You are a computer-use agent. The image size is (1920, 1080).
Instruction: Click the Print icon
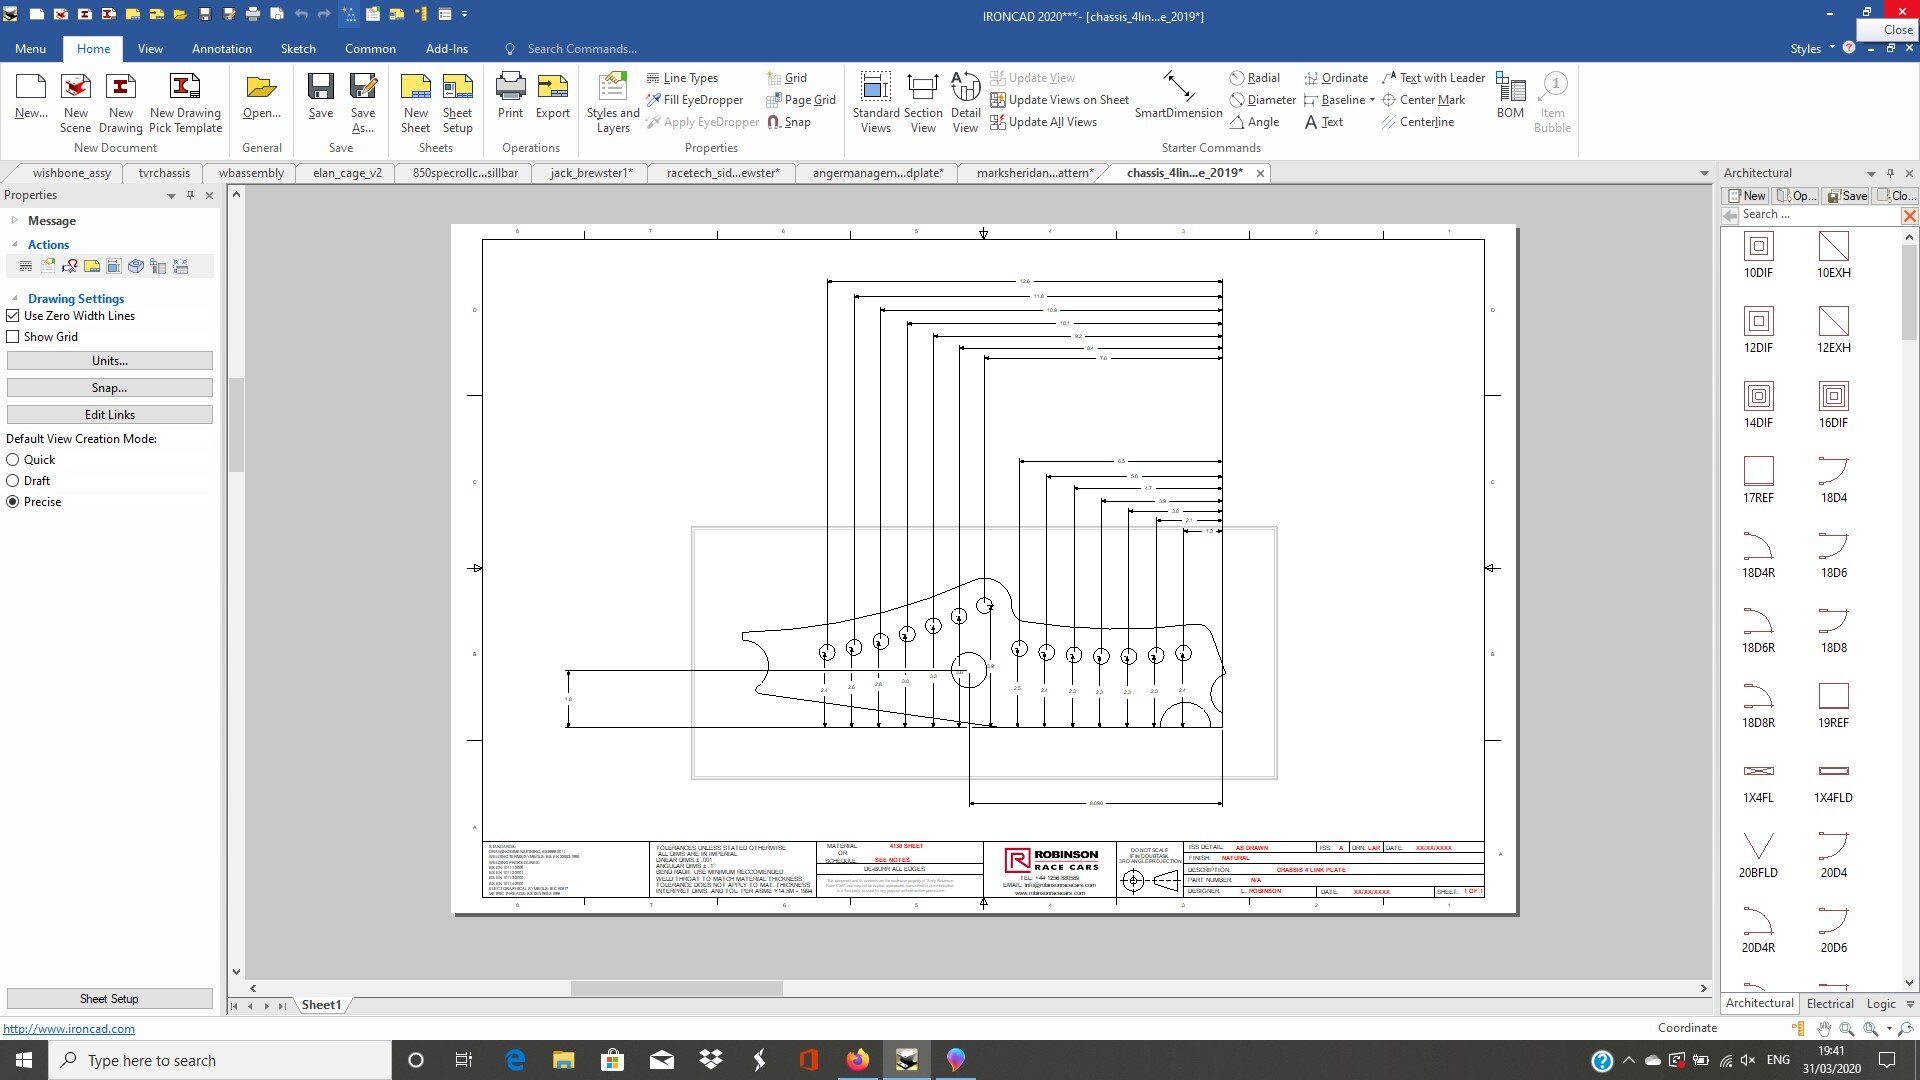[x=510, y=97]
